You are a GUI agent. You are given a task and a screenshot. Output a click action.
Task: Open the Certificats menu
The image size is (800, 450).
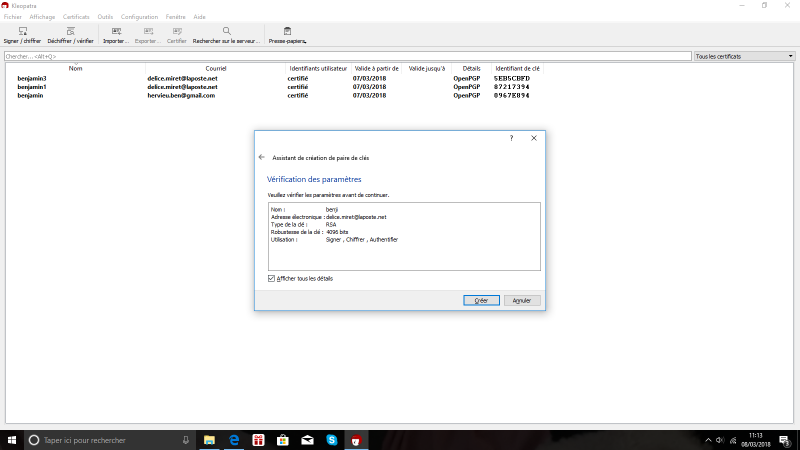coord(75,17)
